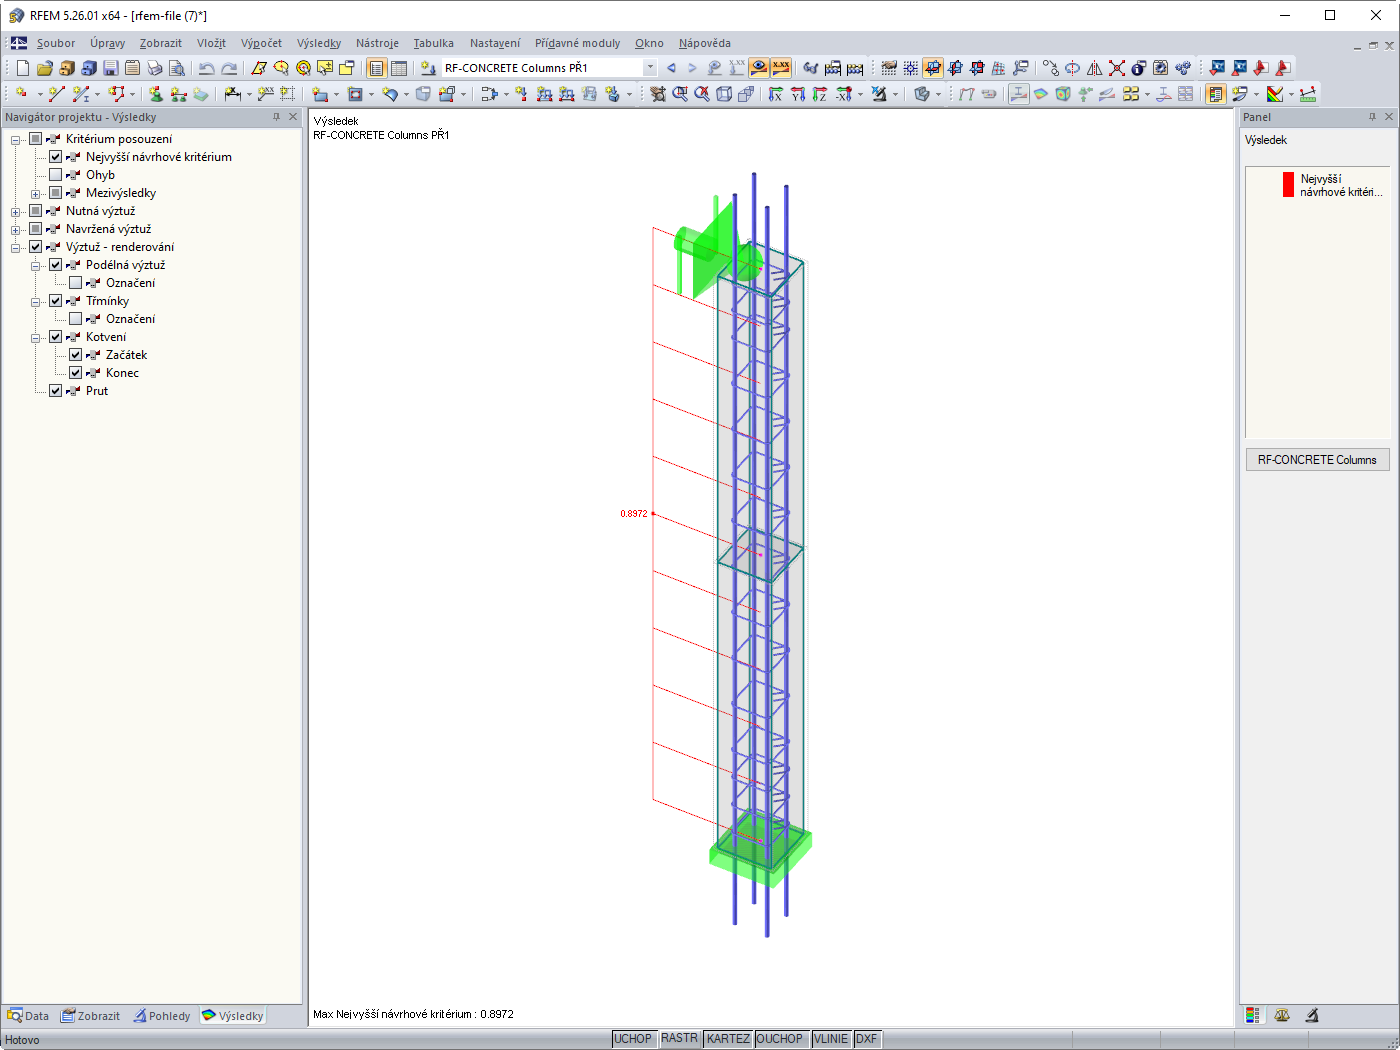Close the right-hand Panel
Viewport: 1400px width, 1050px height.
1389,117
